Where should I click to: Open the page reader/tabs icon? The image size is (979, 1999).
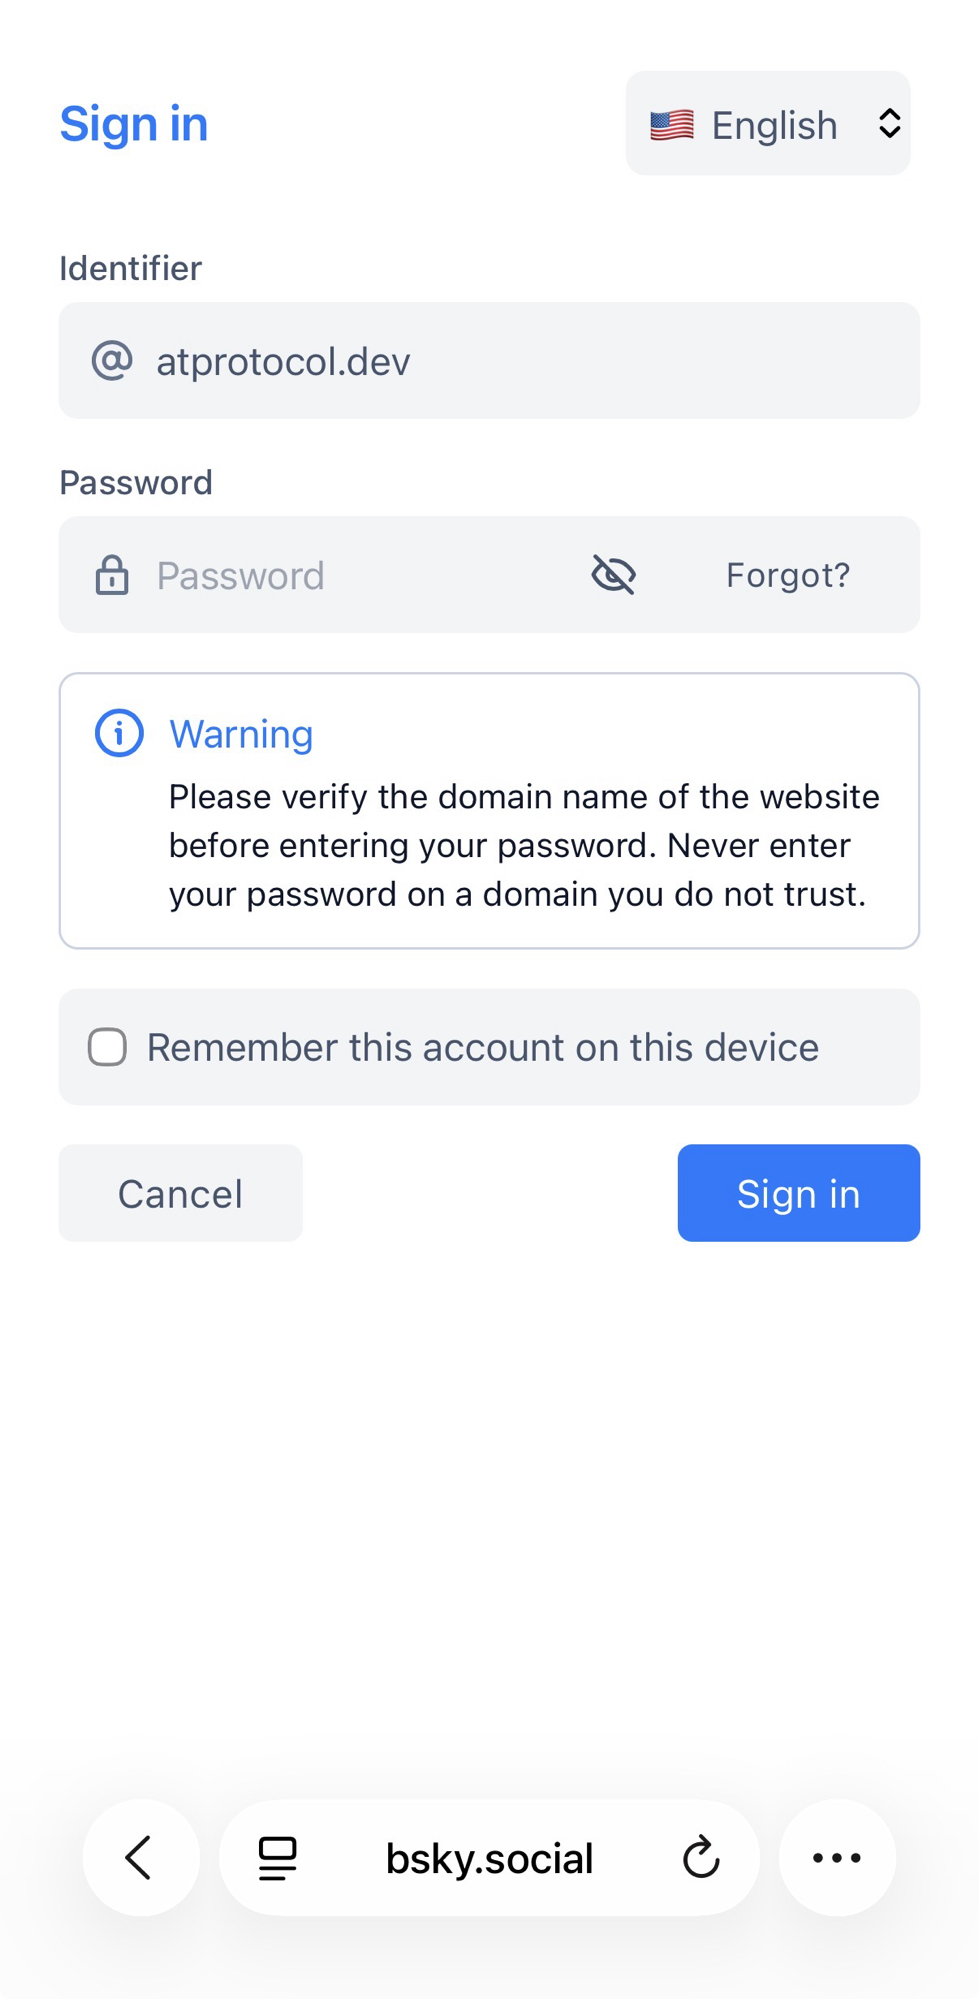pos(277,1858)
